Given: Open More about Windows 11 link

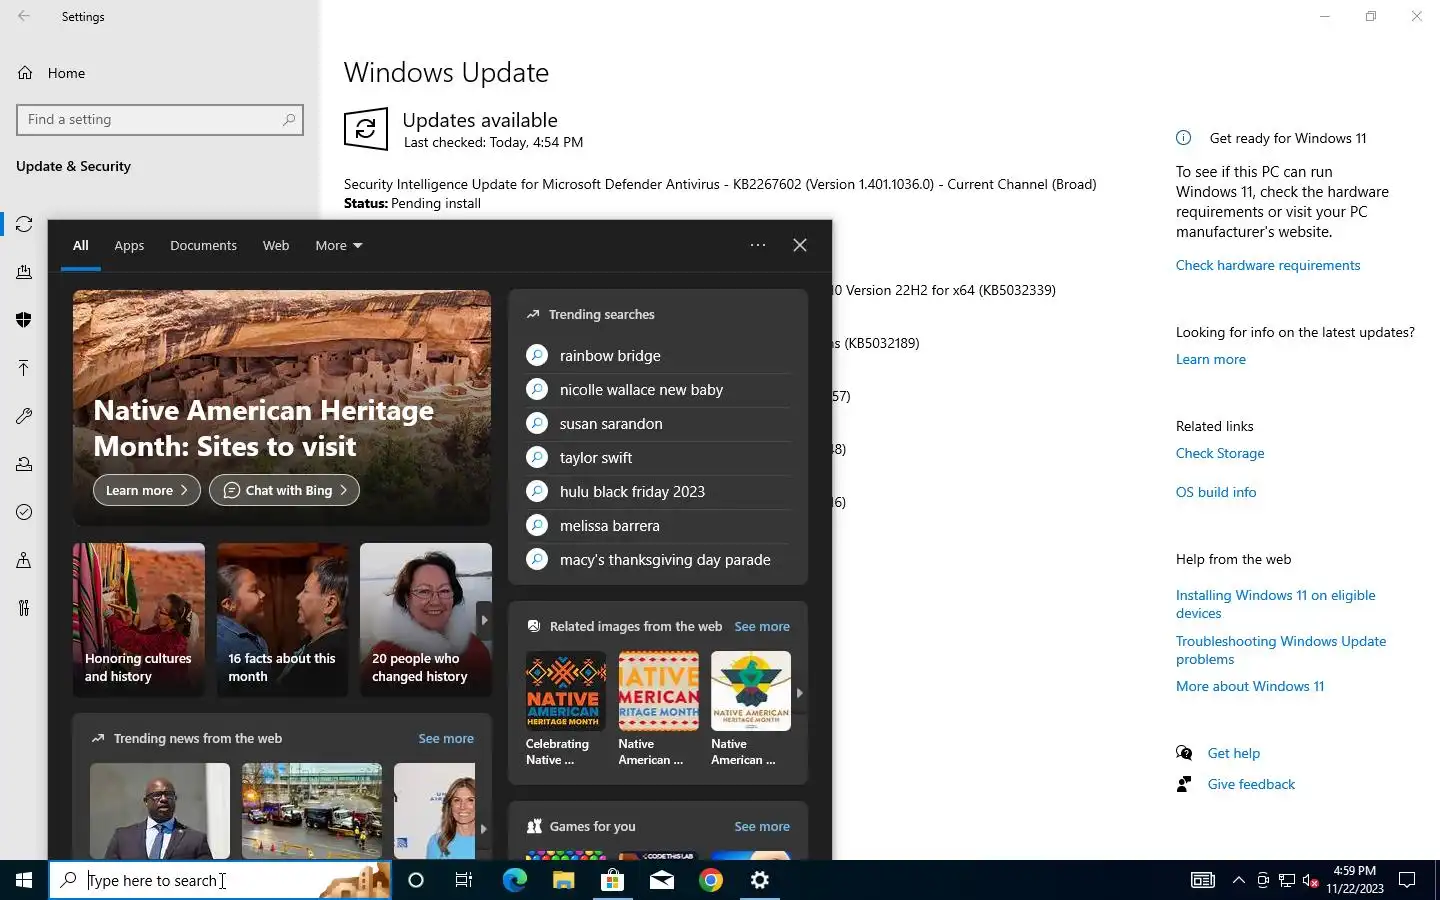Looking at the screenshot, I should [1250, 686].
